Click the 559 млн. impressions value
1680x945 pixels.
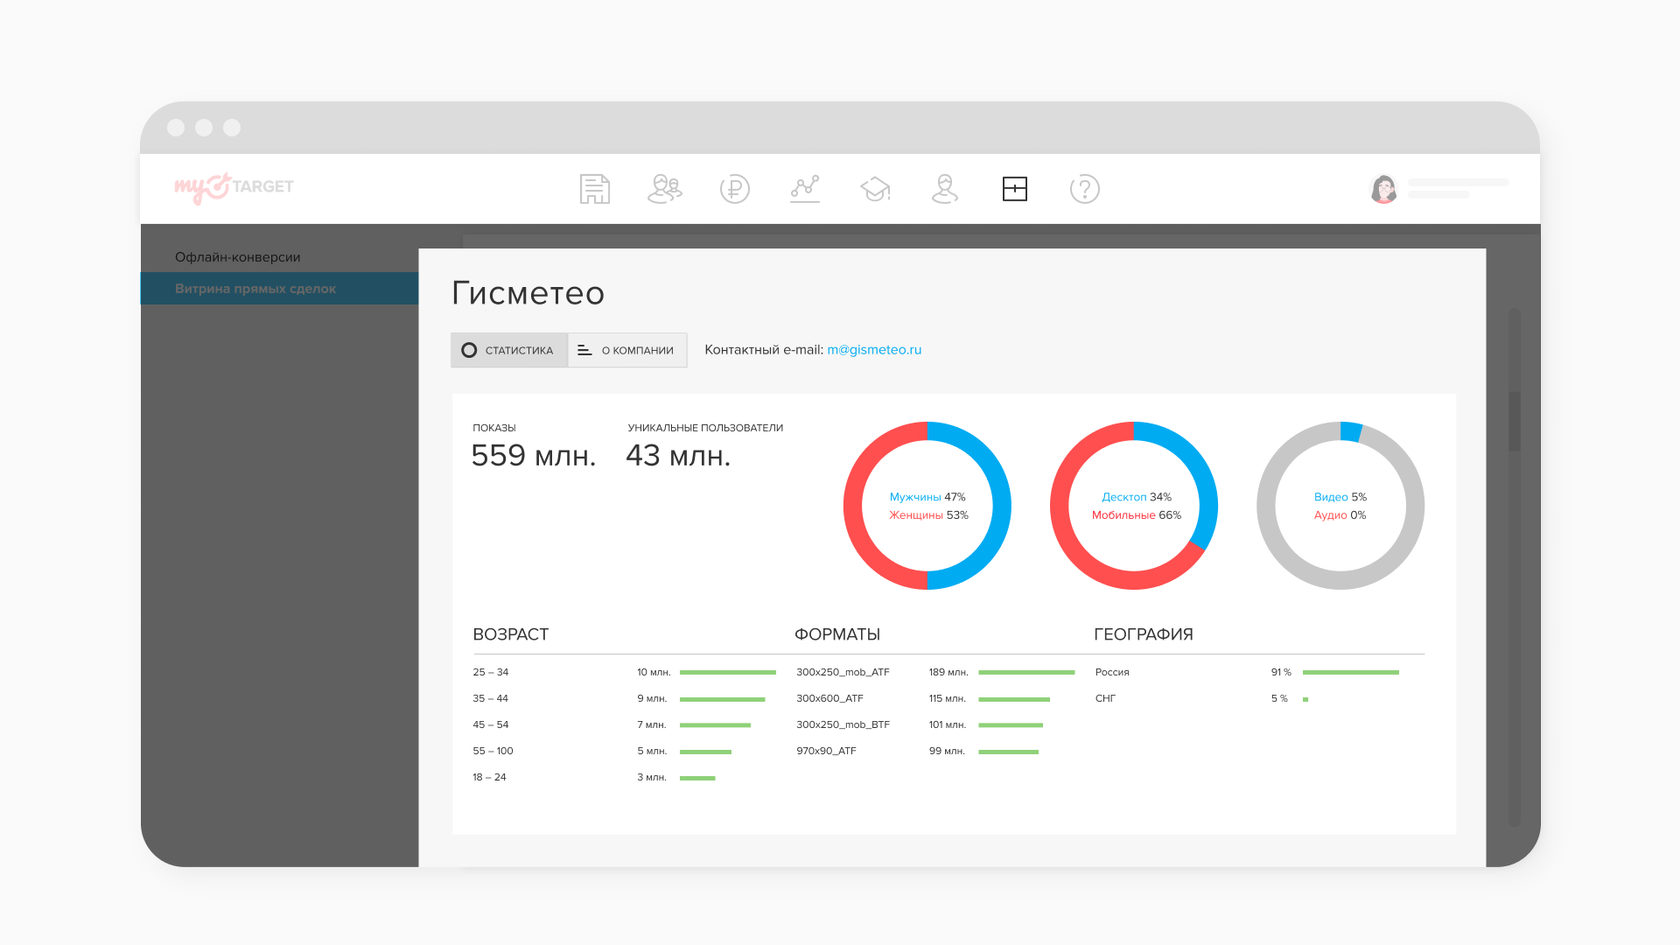(x=533, y=456)
